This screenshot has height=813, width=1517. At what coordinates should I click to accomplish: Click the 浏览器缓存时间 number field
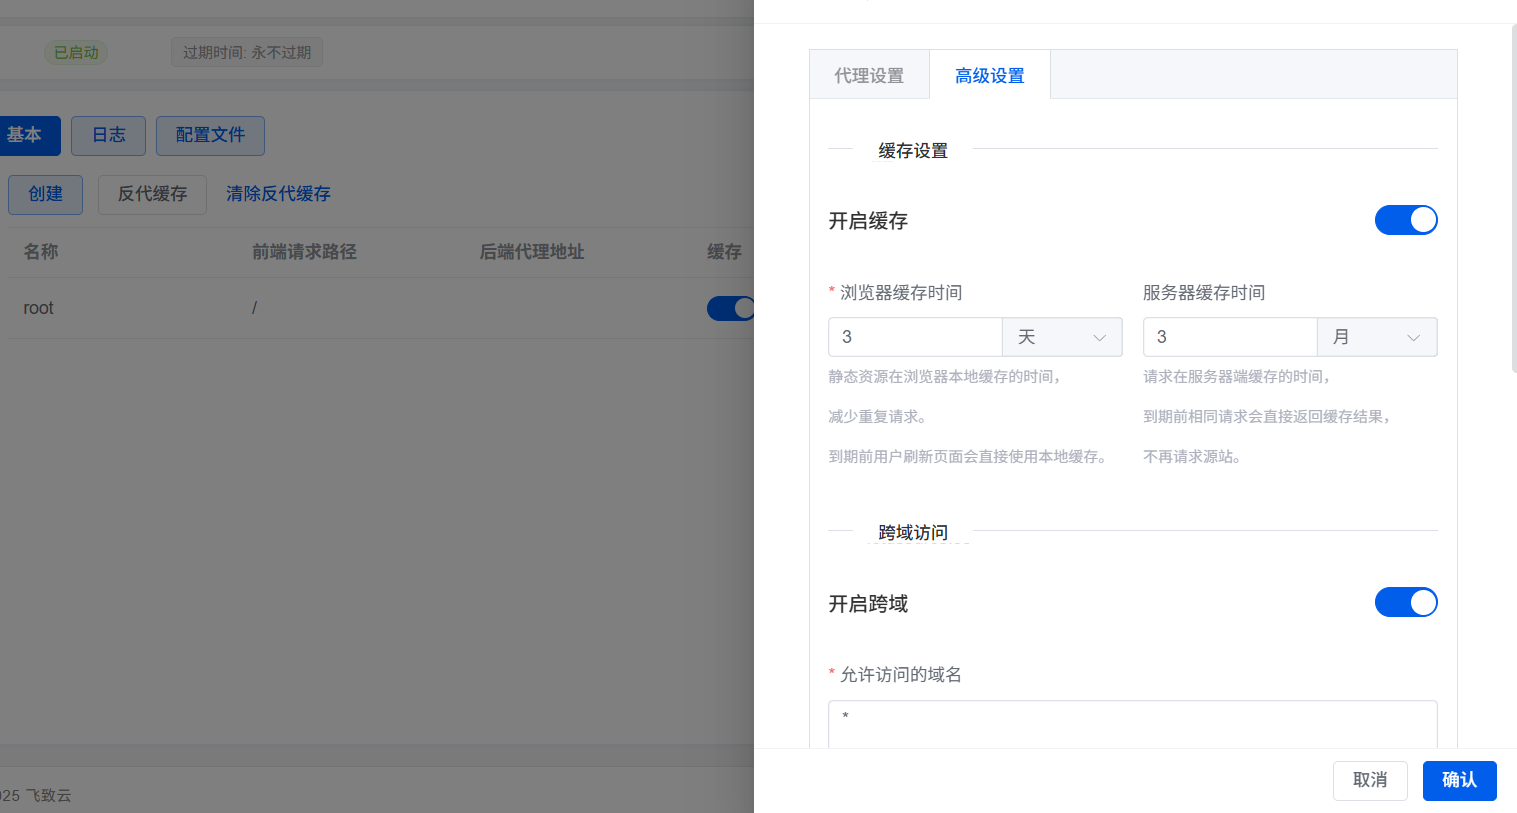pyautogui.click(x=915, y=337)
